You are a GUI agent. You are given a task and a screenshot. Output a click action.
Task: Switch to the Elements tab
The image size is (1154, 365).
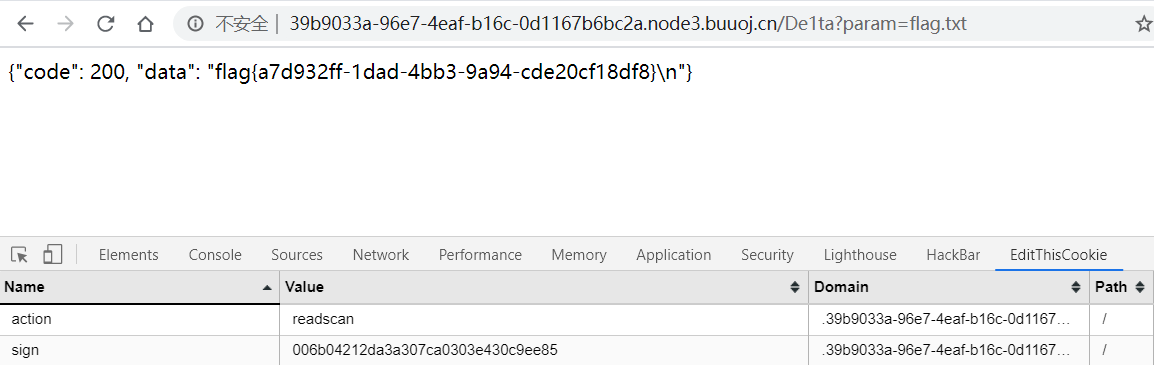click(x=129, y=255)
